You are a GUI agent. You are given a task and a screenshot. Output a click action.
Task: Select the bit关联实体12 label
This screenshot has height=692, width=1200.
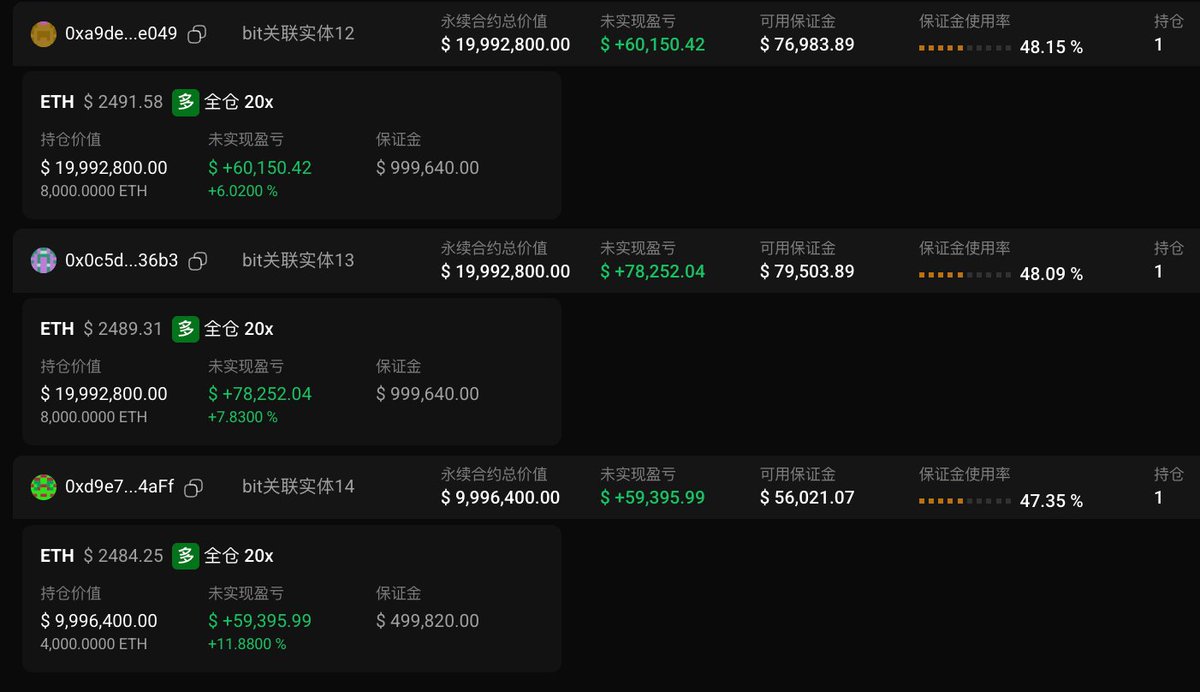298,34
